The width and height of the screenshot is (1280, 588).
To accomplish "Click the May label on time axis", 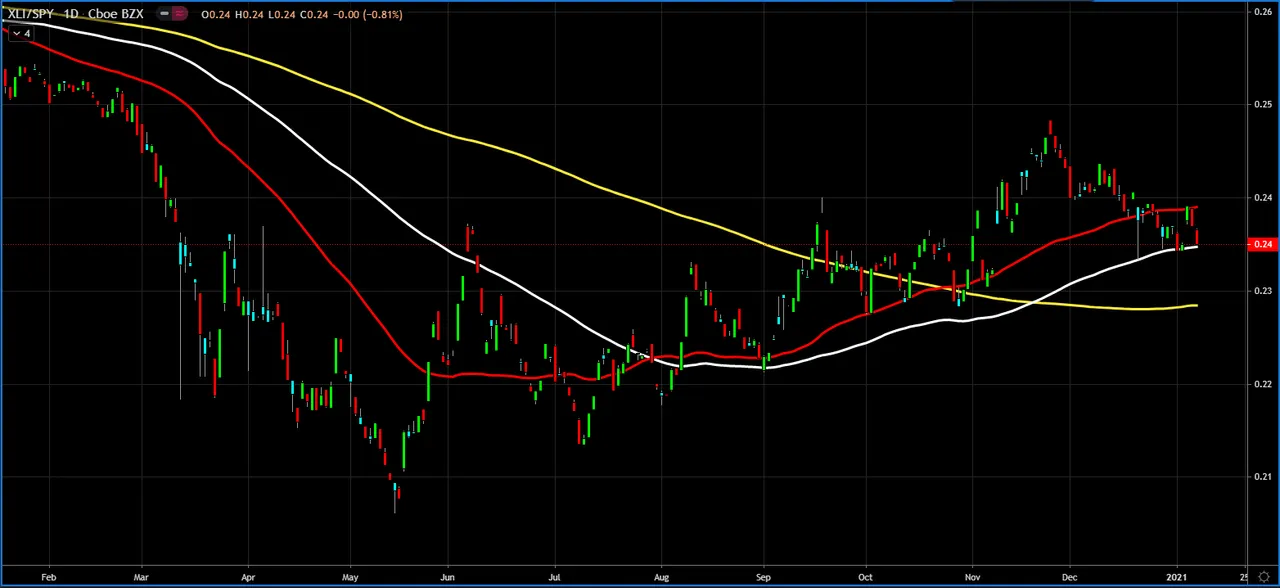I will pyautogui.click(x=350, y=577).
